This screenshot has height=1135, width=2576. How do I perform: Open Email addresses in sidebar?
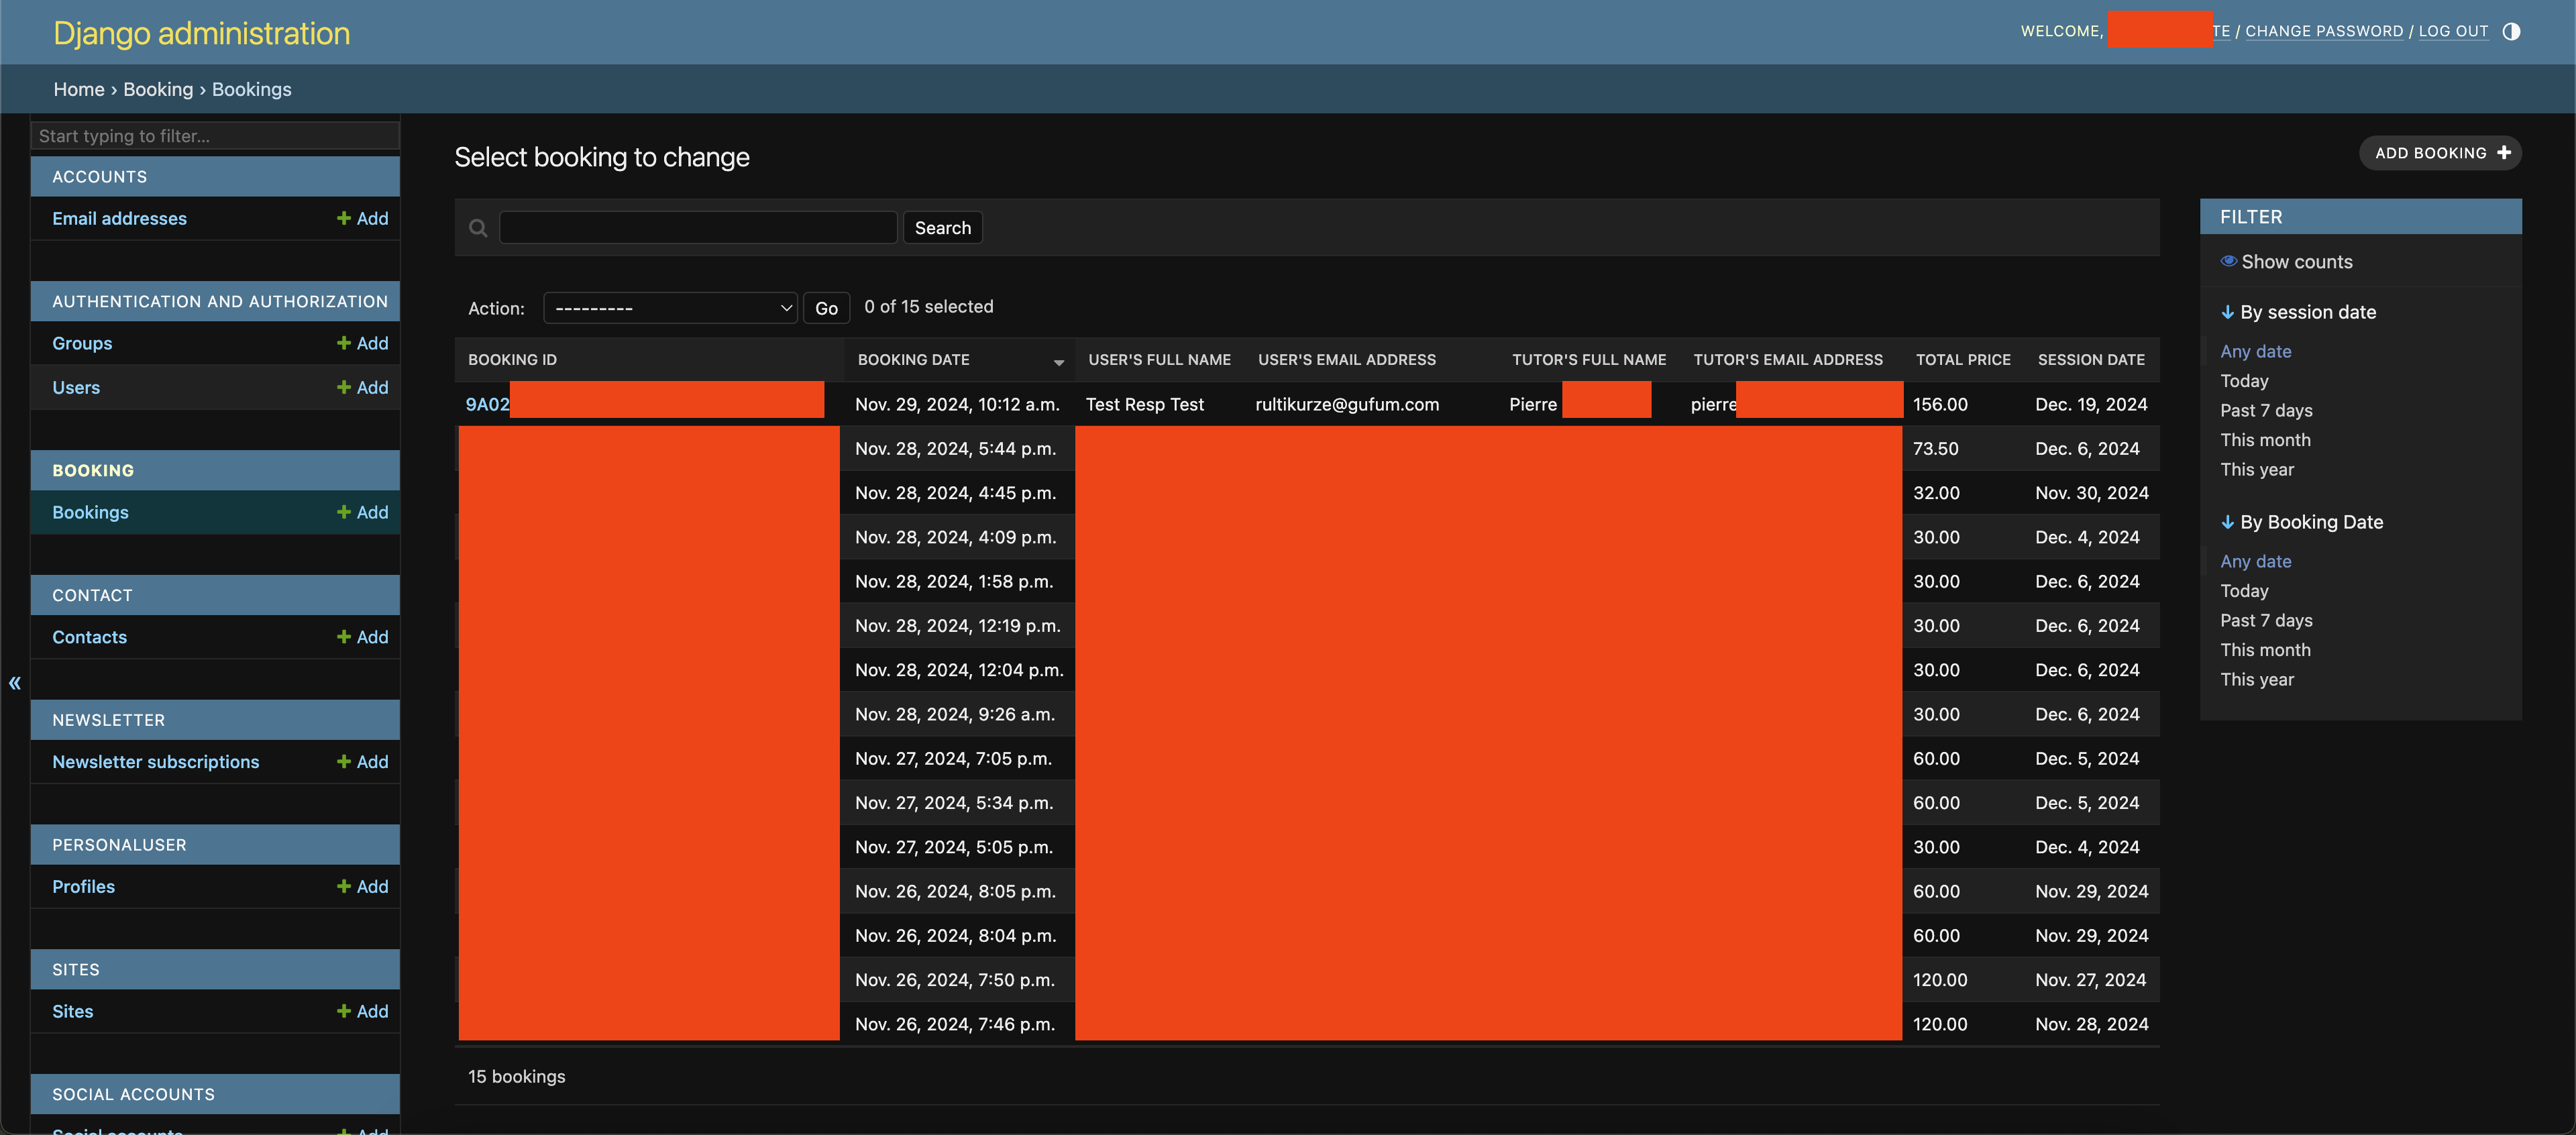[119, 218]
